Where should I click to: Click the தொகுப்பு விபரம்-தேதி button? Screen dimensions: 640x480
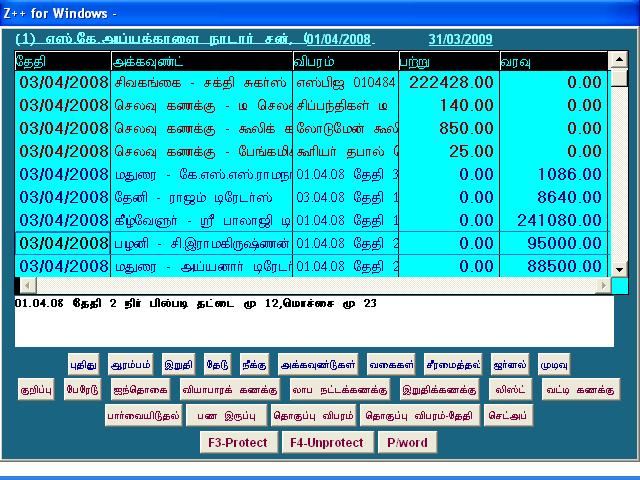(x=420, y=416)
